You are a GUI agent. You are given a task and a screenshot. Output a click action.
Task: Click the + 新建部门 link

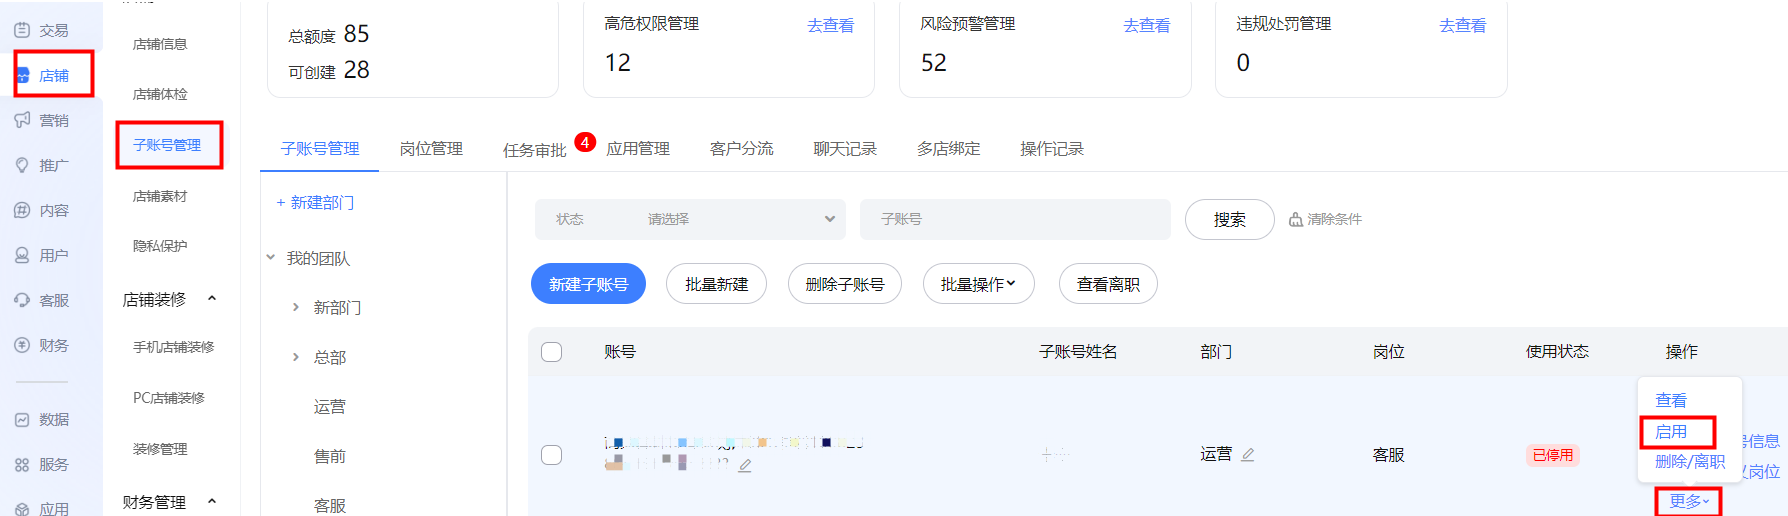[315, 202]
